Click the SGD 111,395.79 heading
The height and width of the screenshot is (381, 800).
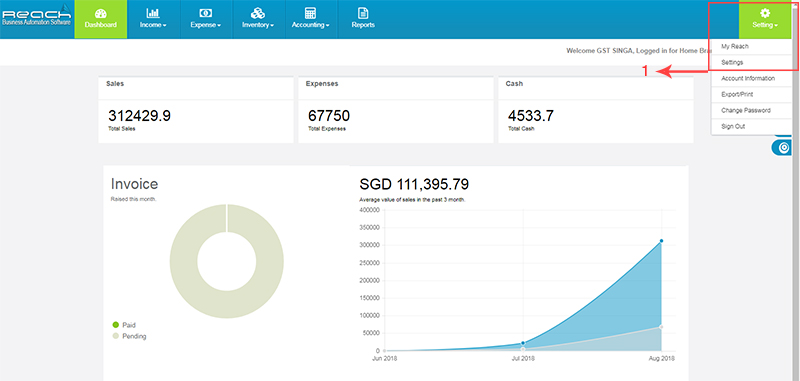coord(414,184)
